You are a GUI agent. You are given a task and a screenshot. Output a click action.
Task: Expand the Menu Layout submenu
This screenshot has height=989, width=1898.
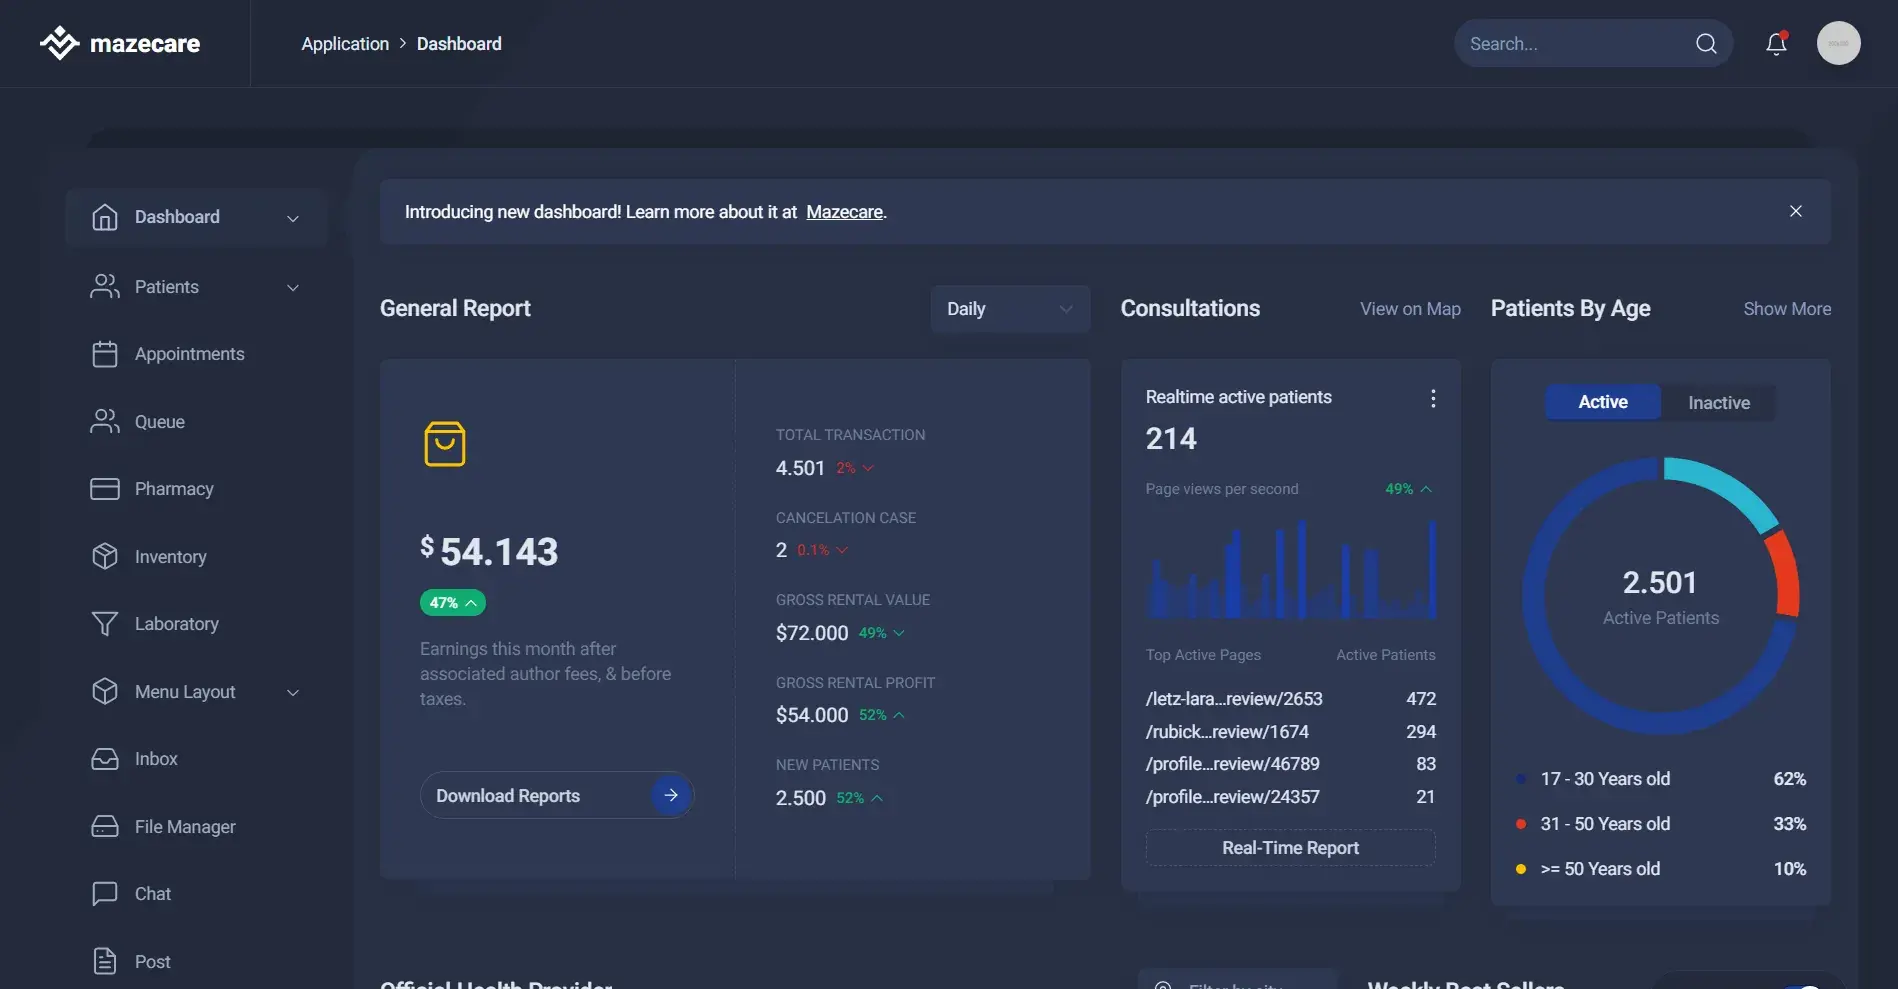click(x=293, y=692)
